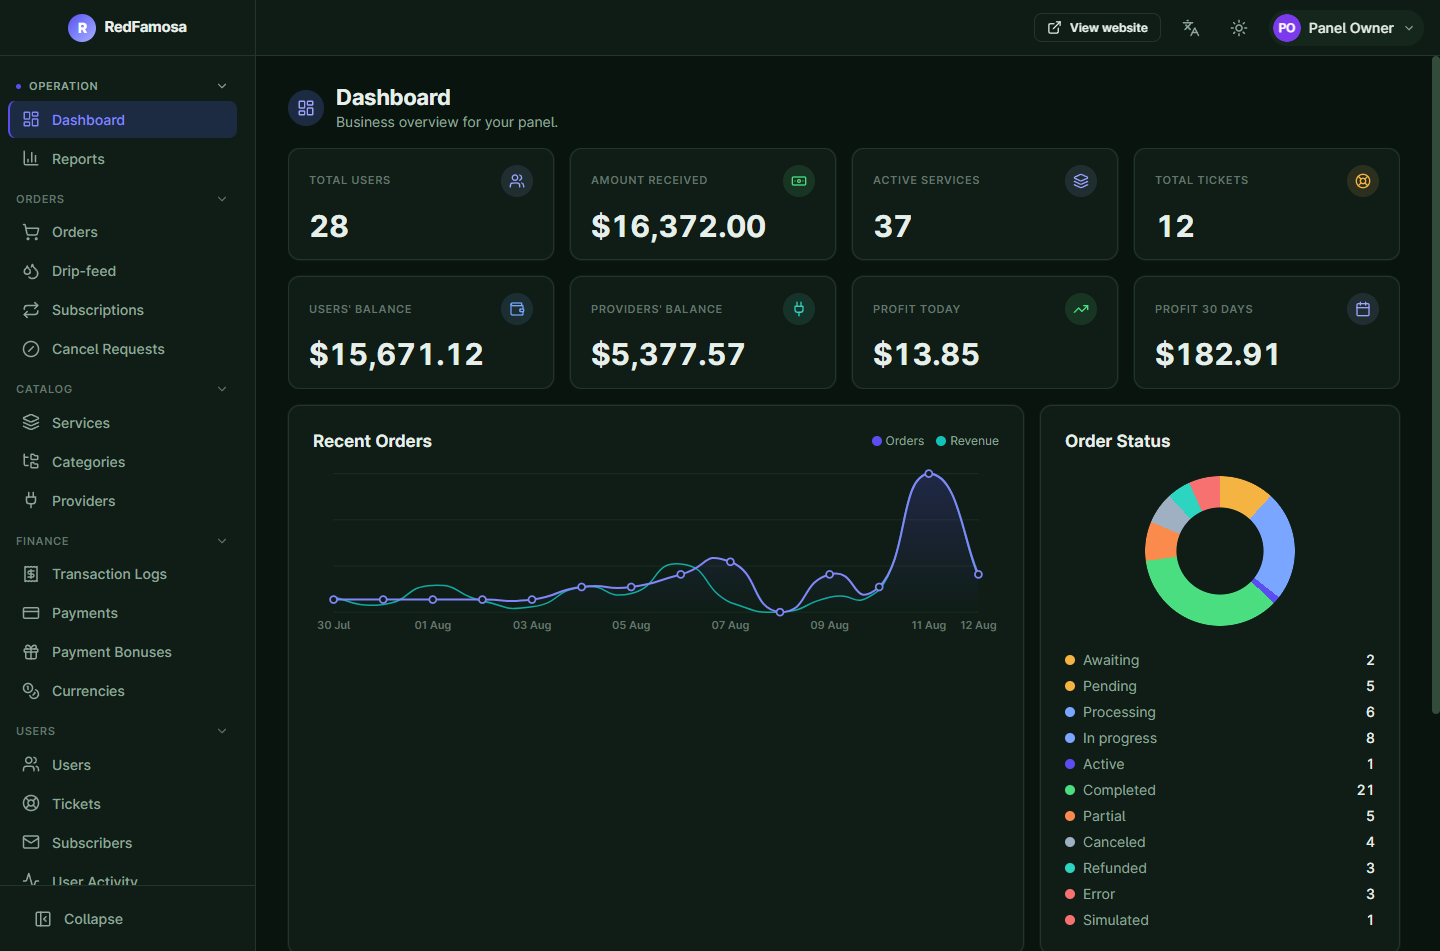Open the Panel Owner dropdown chevron
This screenshot has width=1440, height=951.
pyautogui.click(x=1409, y=28)
